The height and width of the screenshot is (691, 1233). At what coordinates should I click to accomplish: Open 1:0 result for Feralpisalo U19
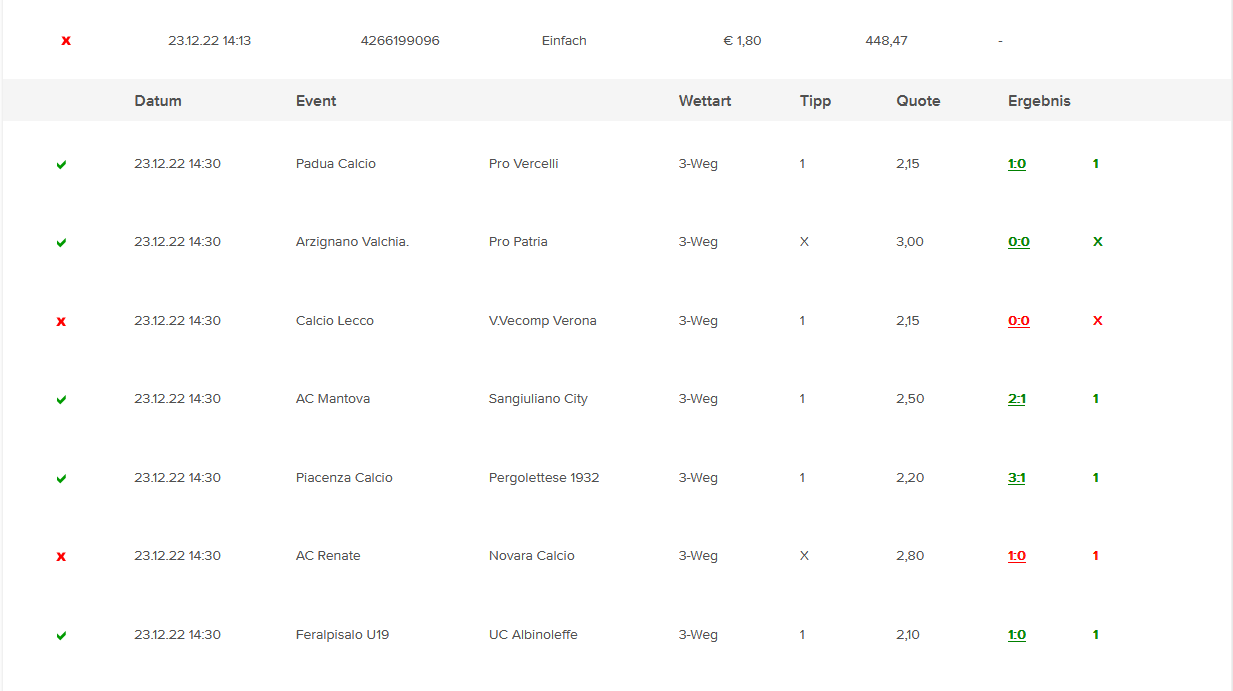1017,635
